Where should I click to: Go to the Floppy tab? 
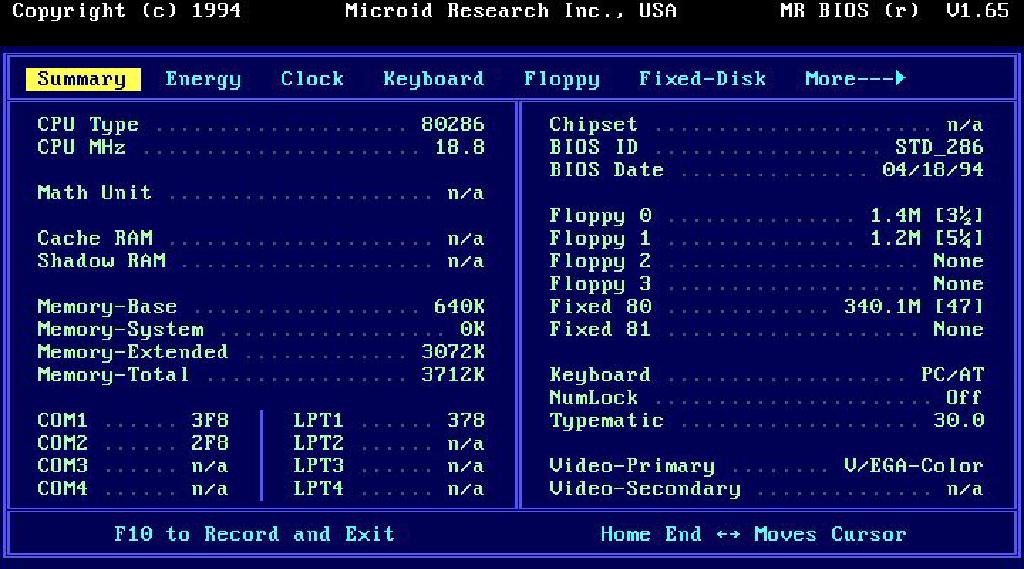point(562,79)
